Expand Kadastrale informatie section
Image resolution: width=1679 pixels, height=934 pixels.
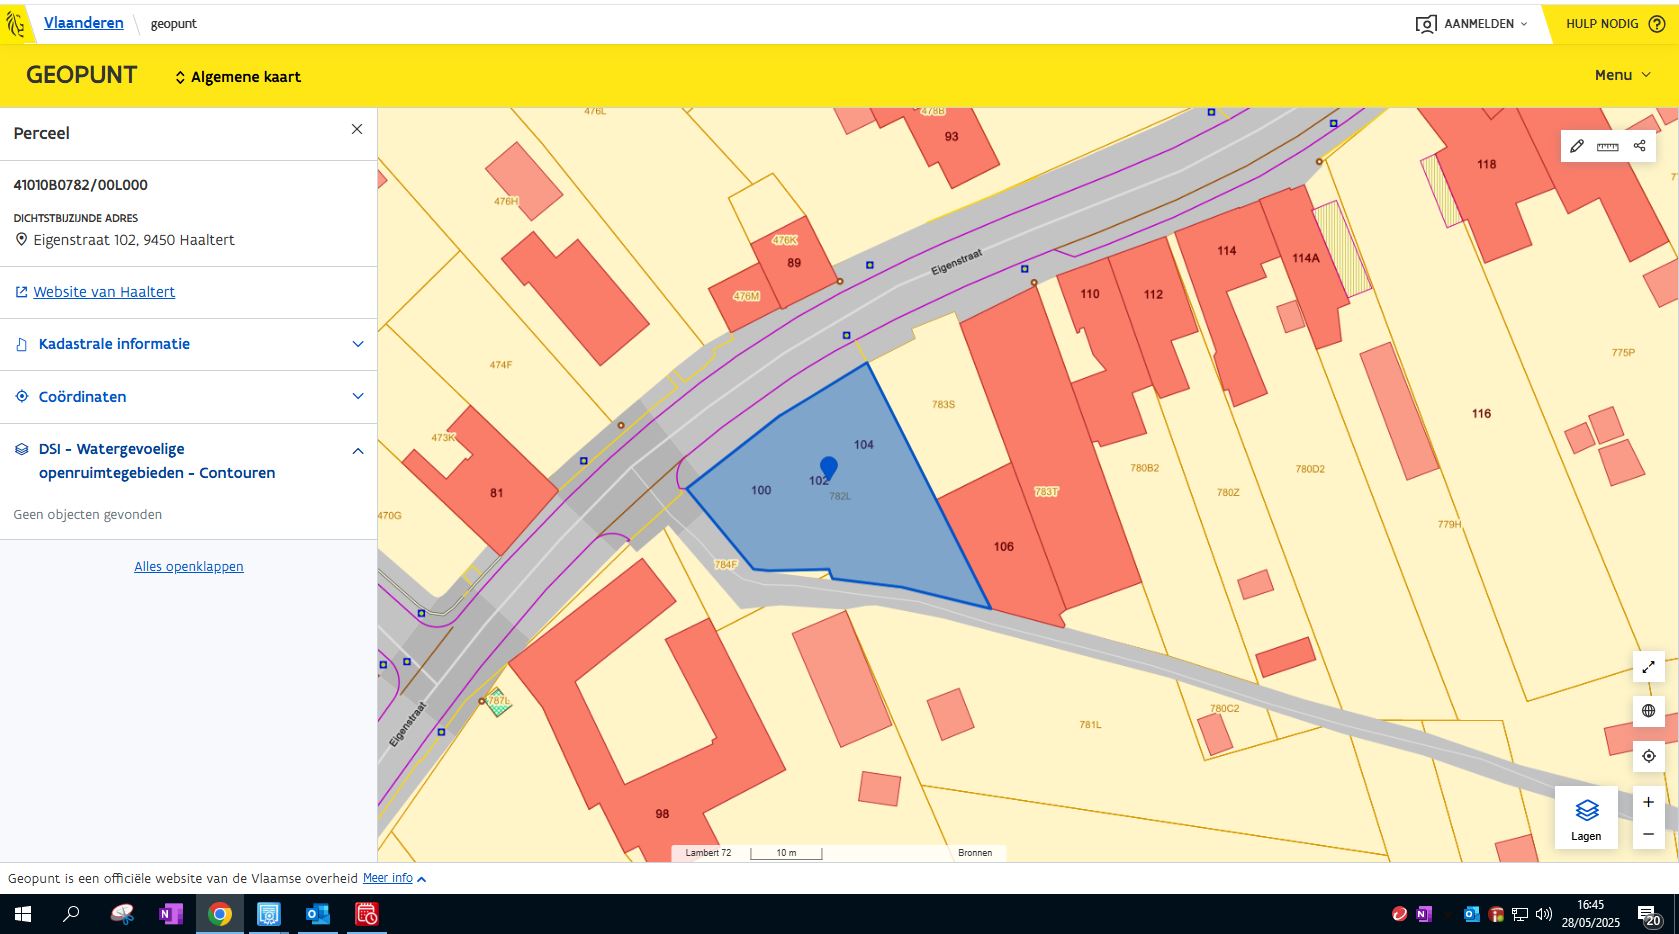point(188,344)
